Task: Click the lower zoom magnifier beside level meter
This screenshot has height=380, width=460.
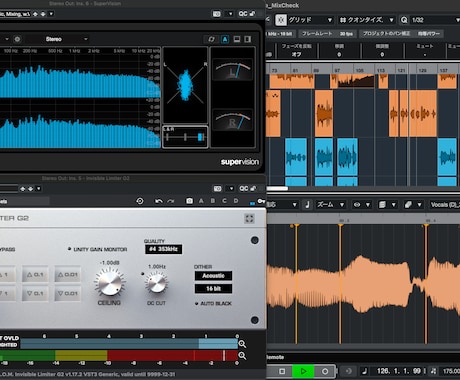Action: 242,356
